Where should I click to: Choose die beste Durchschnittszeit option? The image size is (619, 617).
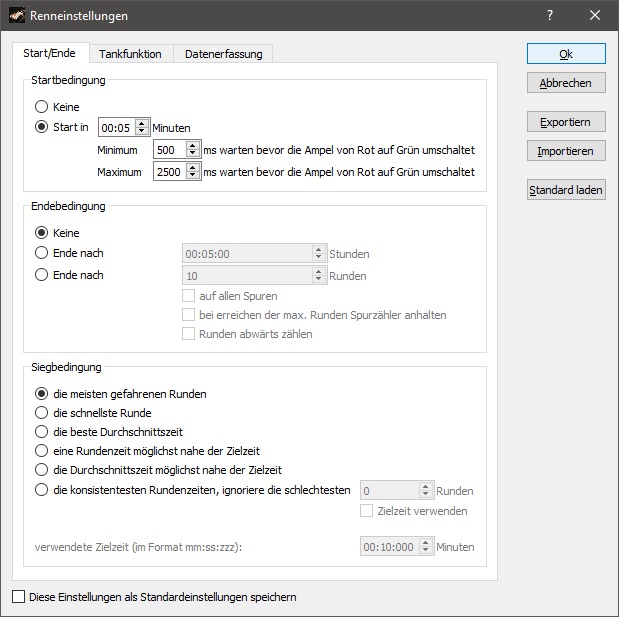coord(42,432)
